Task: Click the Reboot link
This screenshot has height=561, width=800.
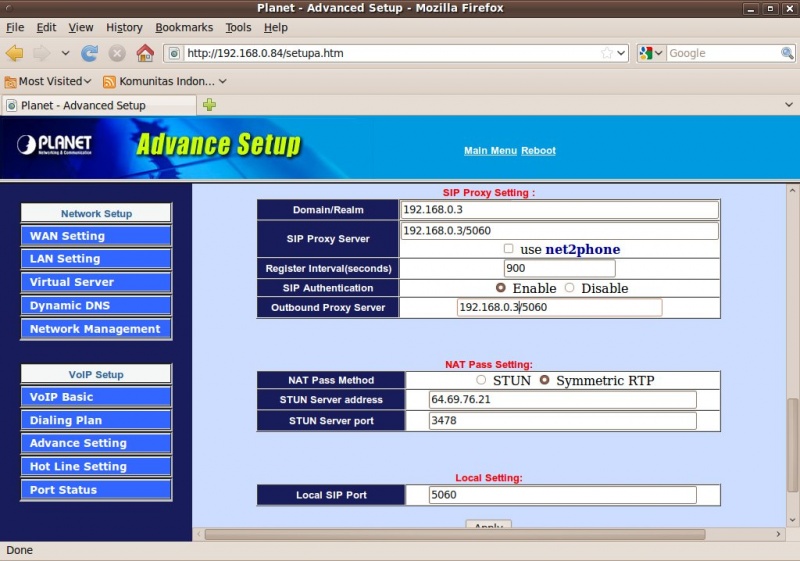Action: tap(538, 150)
